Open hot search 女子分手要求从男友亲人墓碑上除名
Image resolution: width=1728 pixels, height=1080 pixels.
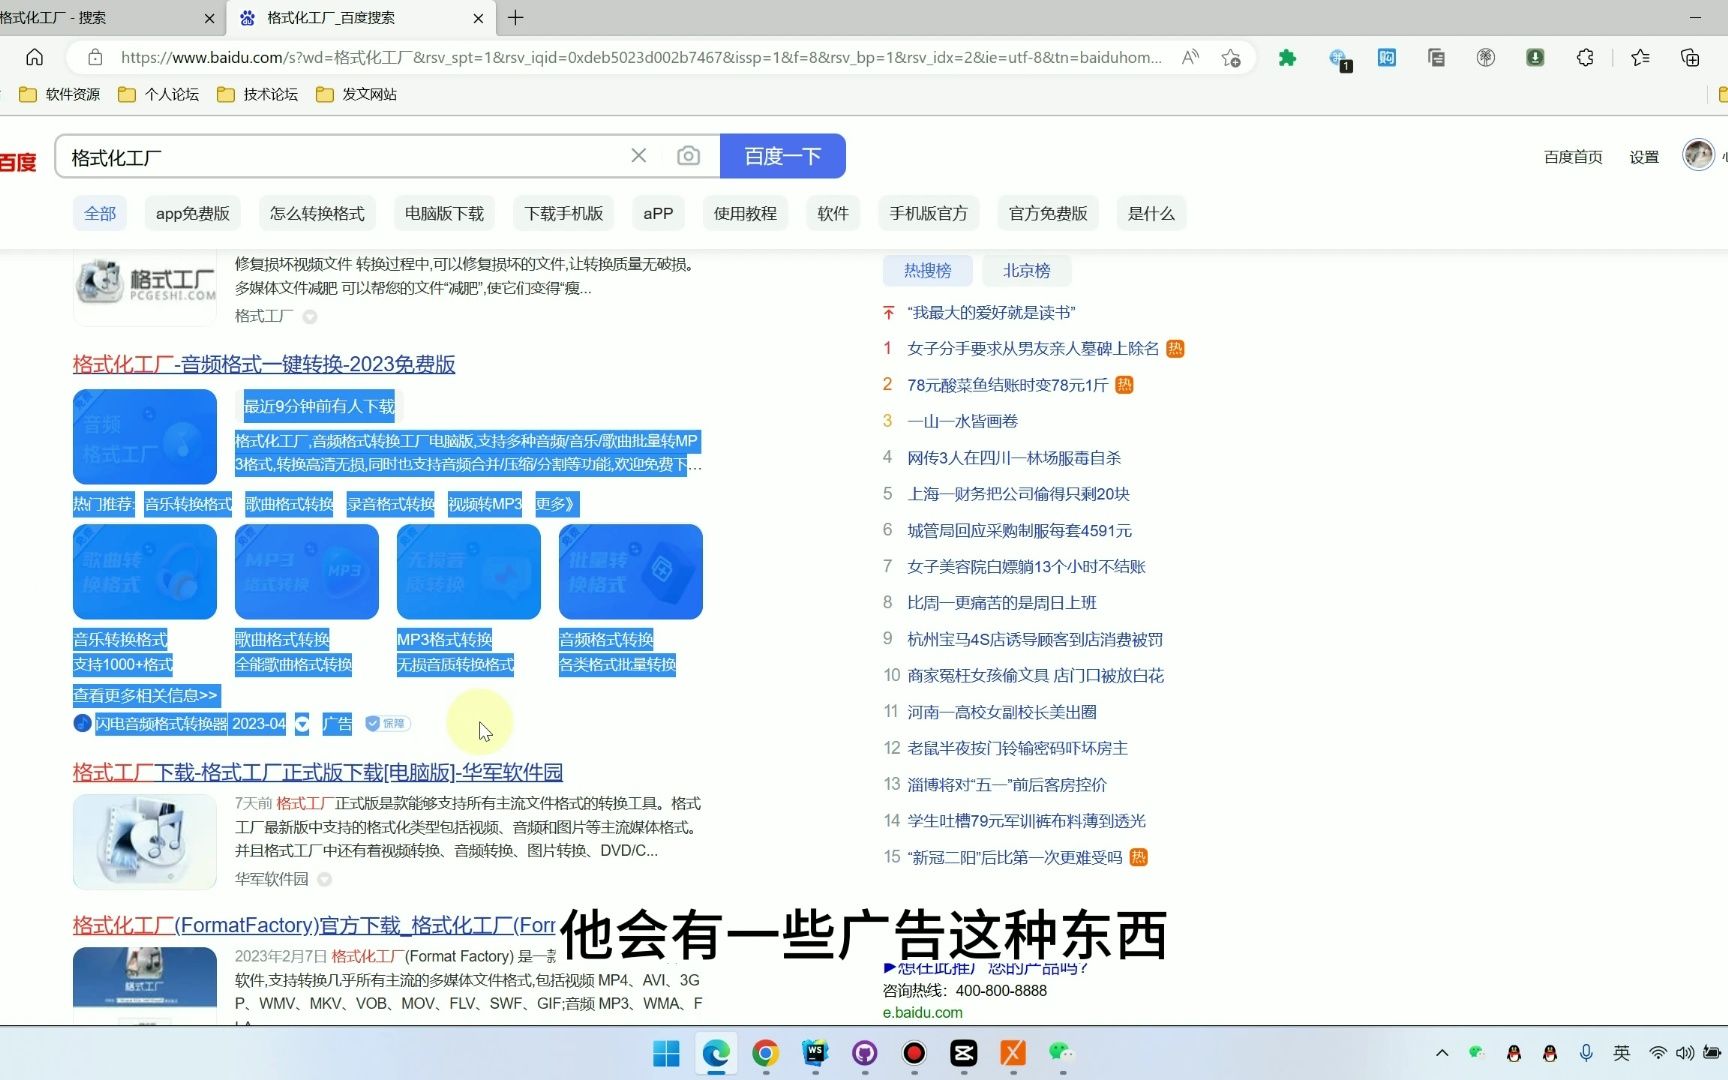click(x=1033, y=349)
